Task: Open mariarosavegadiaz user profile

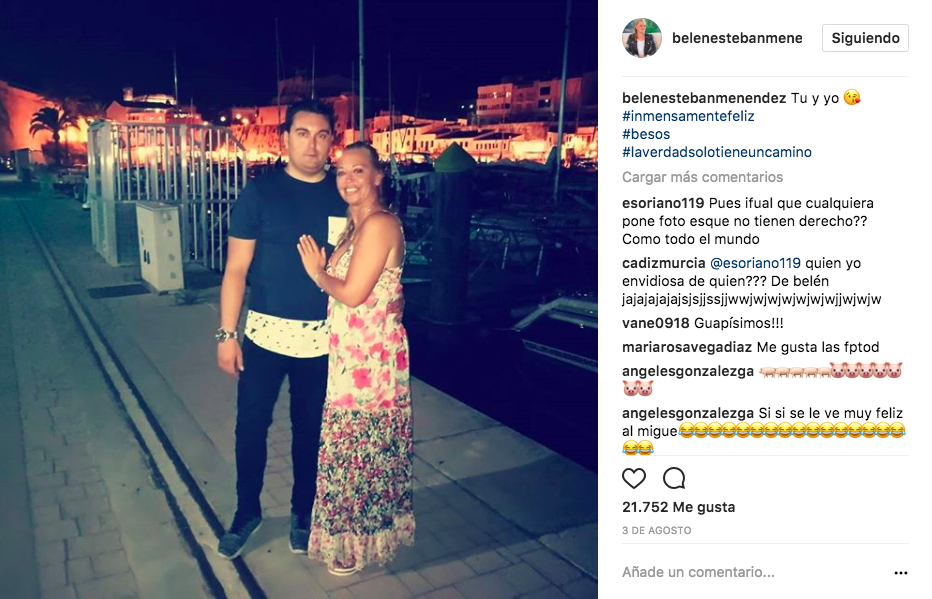Action: [x=687, y=347]
